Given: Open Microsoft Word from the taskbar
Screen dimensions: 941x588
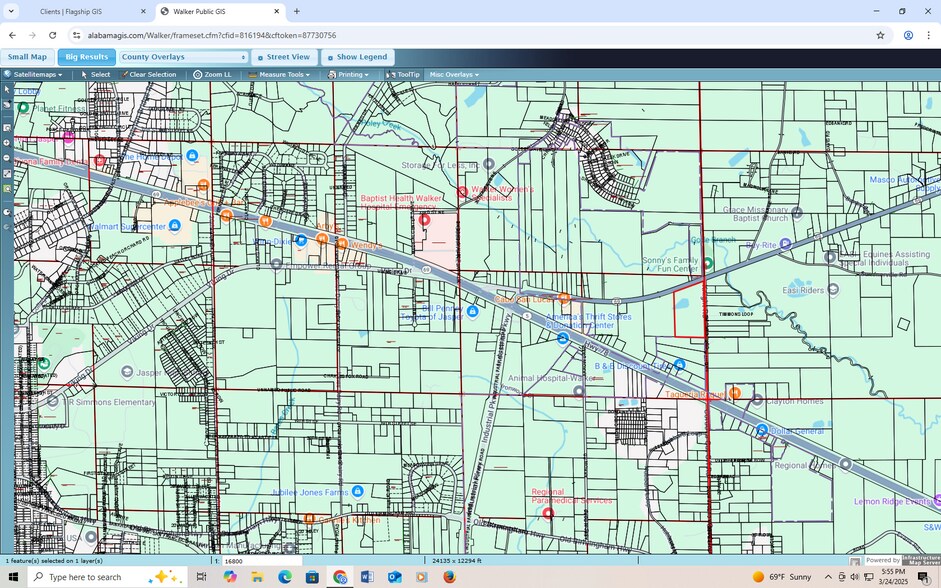Looking at the screenshot, I should click(367, 577).
